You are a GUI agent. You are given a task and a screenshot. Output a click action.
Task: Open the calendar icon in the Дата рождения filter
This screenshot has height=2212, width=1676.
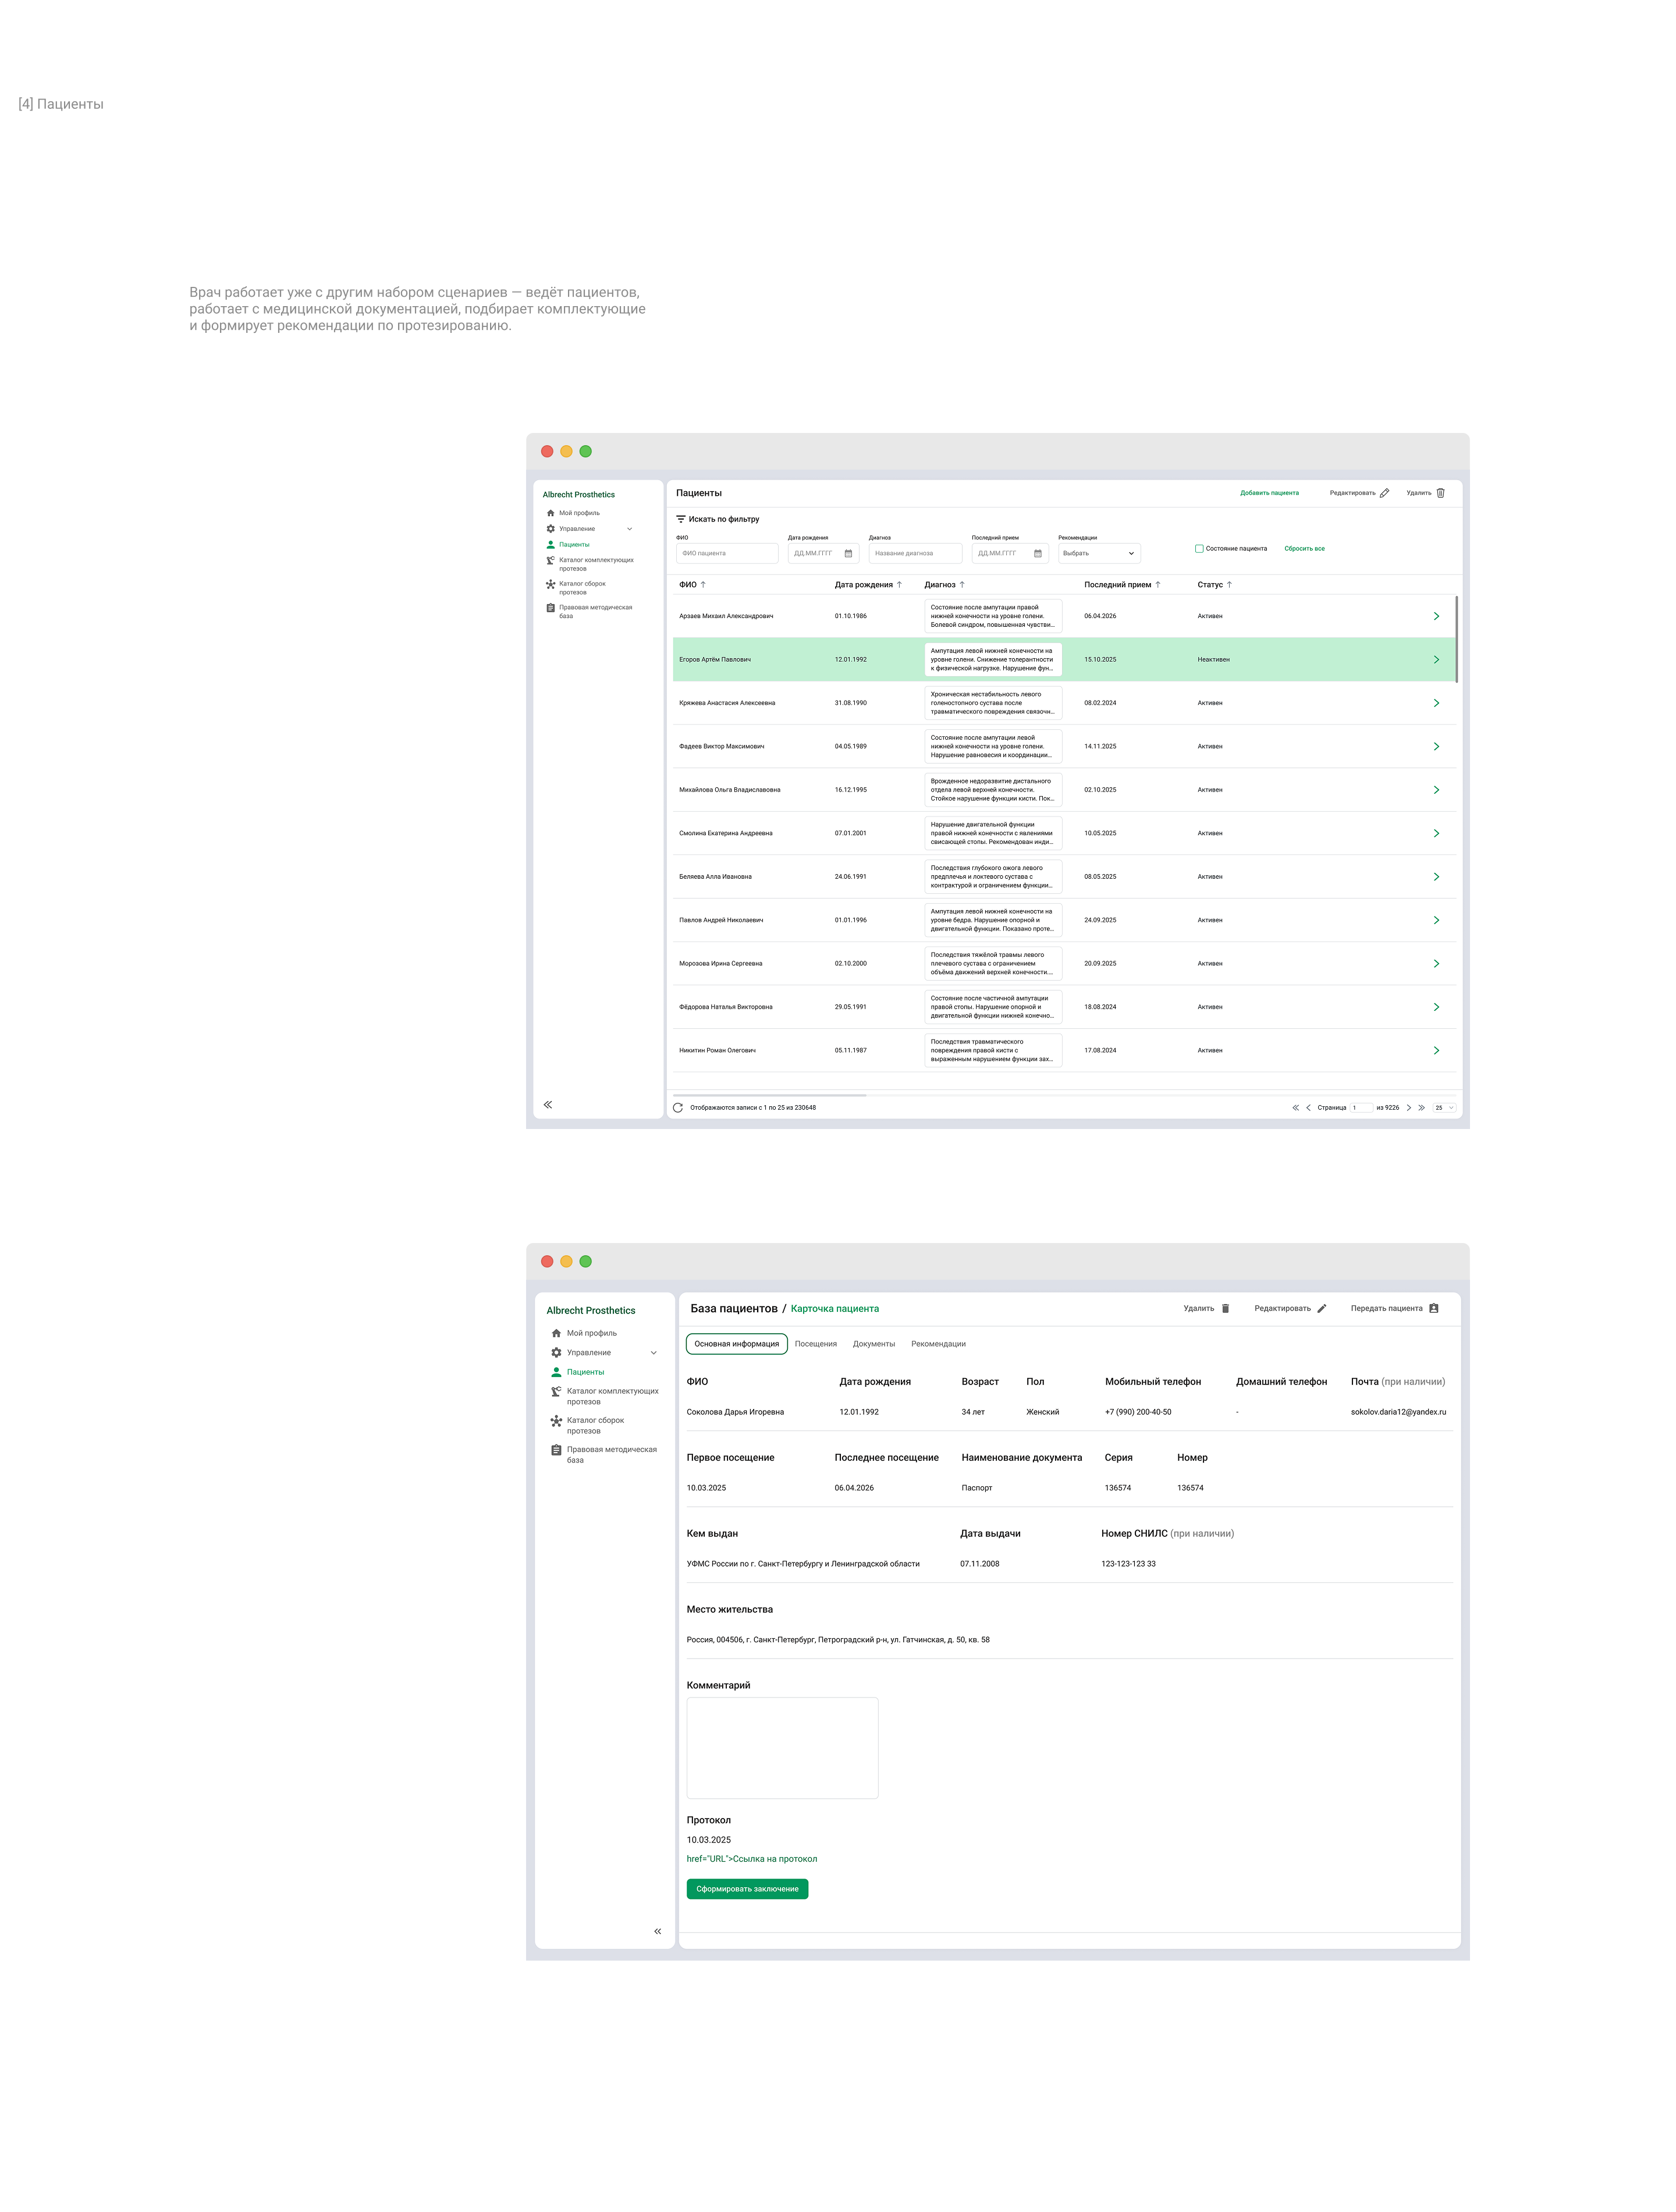[x=848, y=553]
